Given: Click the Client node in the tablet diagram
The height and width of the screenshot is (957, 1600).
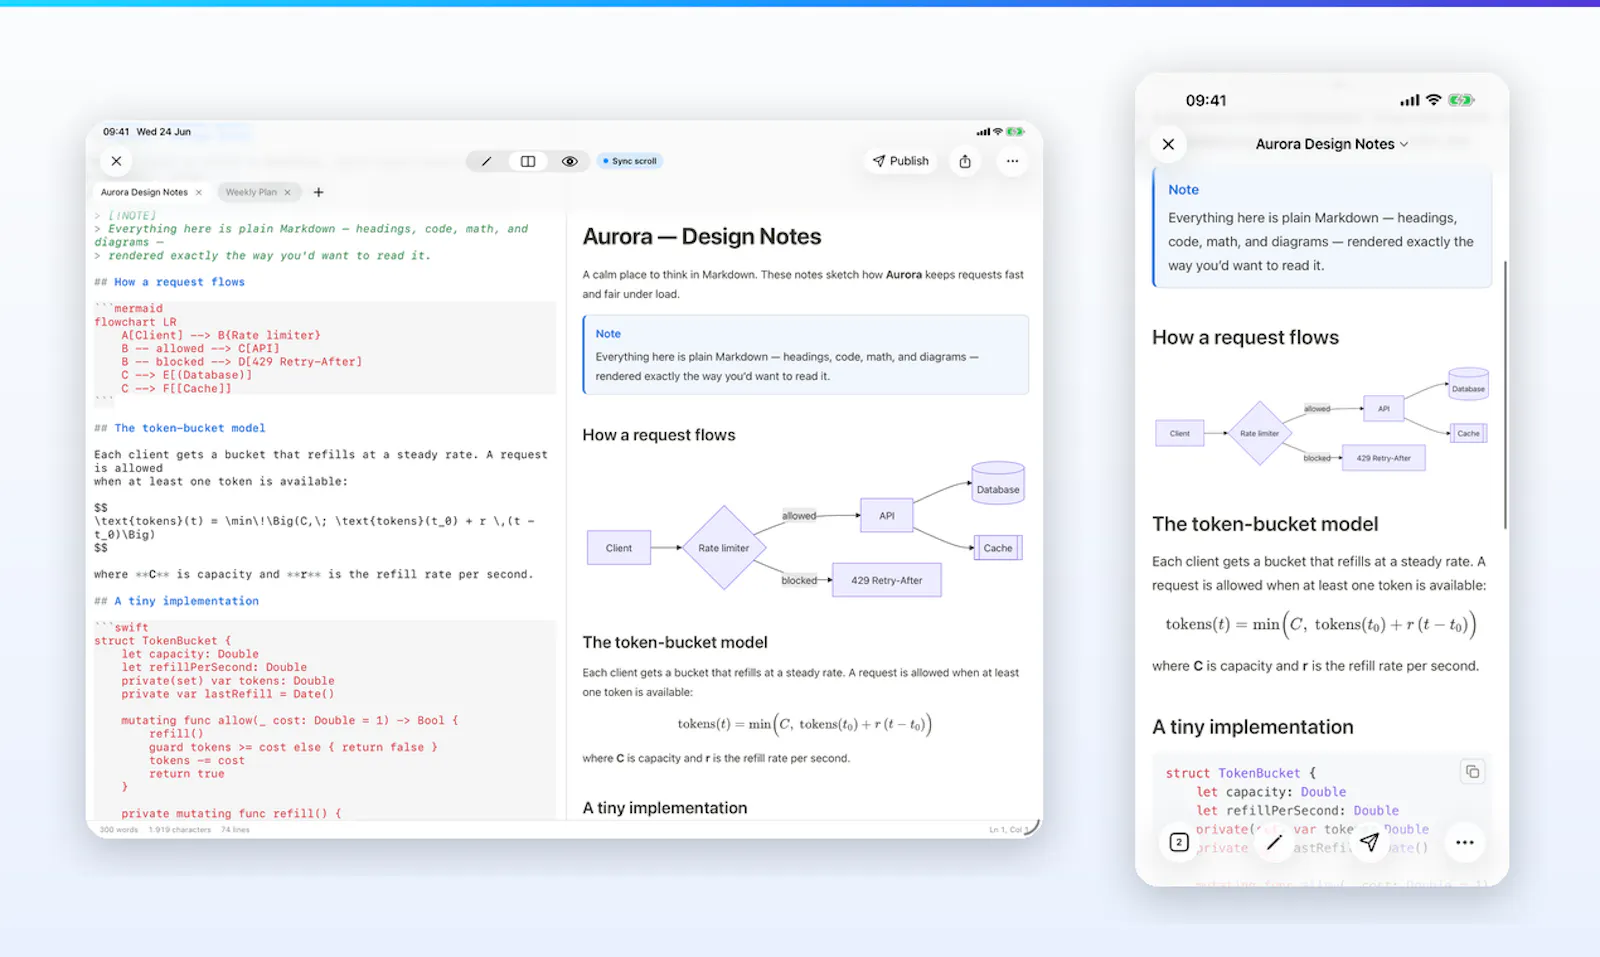Looking at the screenshot, I should coord(619,548).
